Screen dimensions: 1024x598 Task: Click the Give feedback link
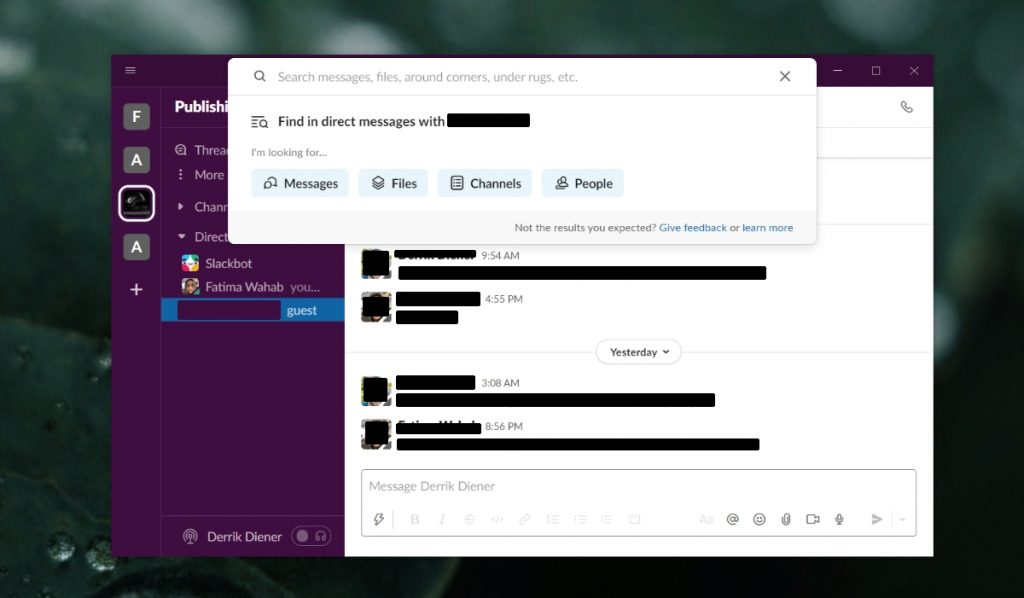click(x=693, y=228)
